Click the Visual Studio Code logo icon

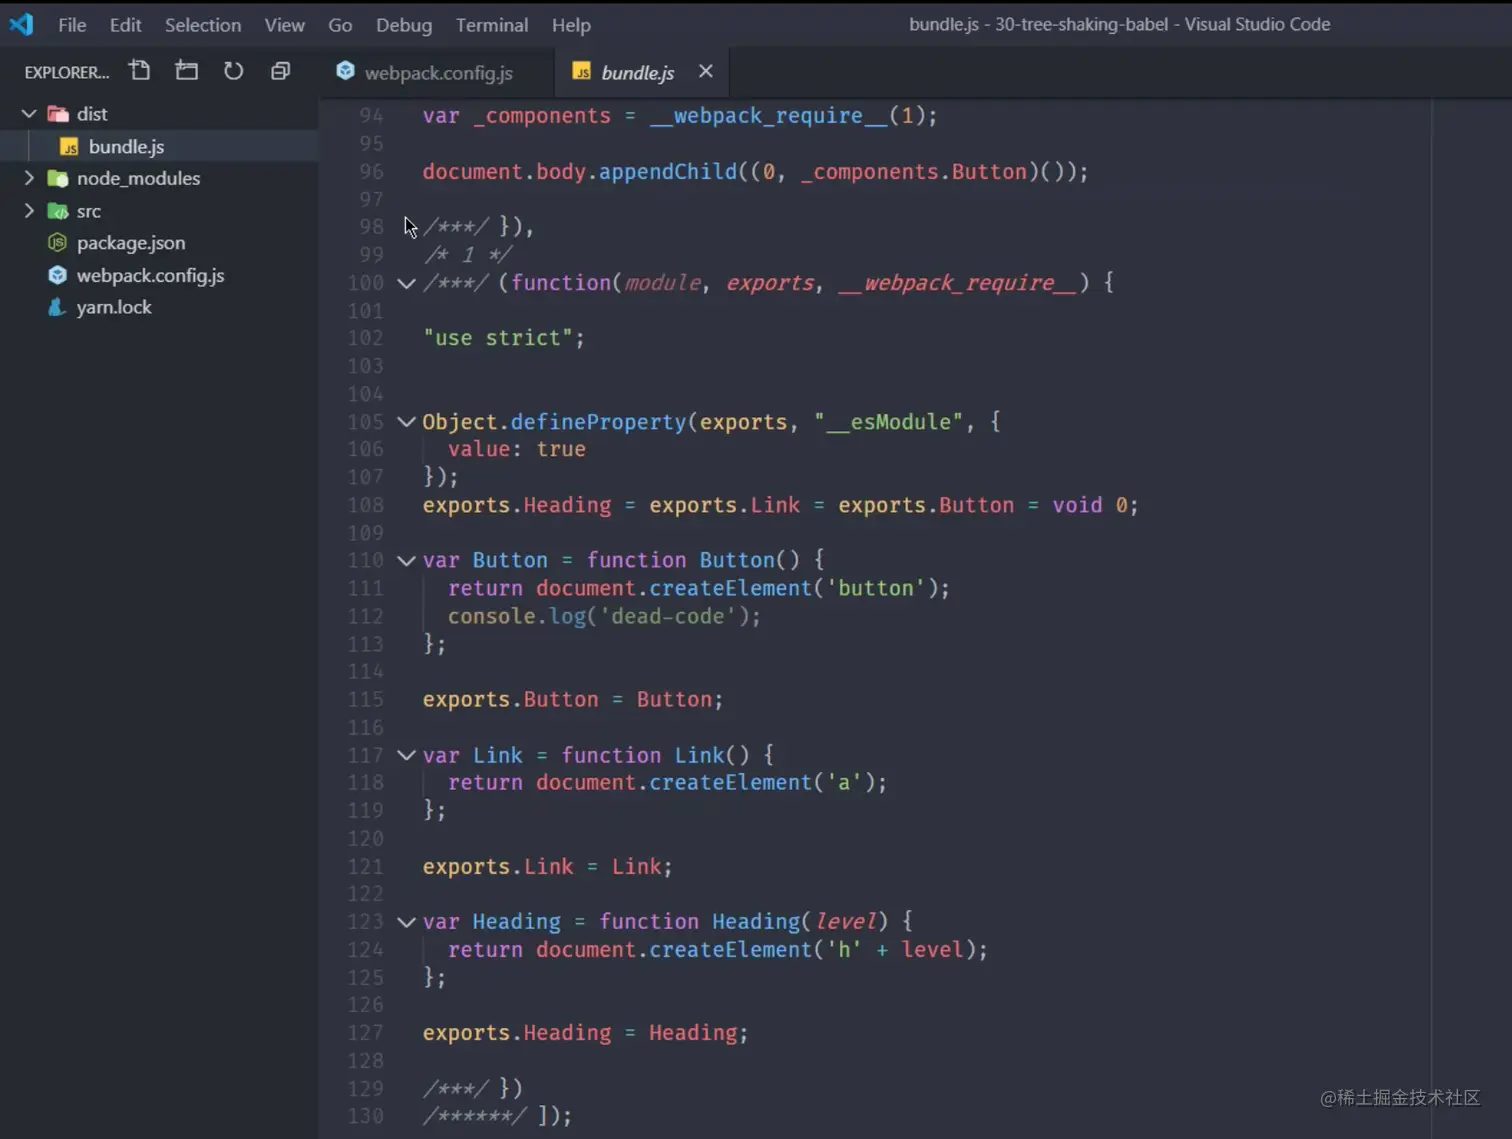pyautogui.click(x=21, y=24)
